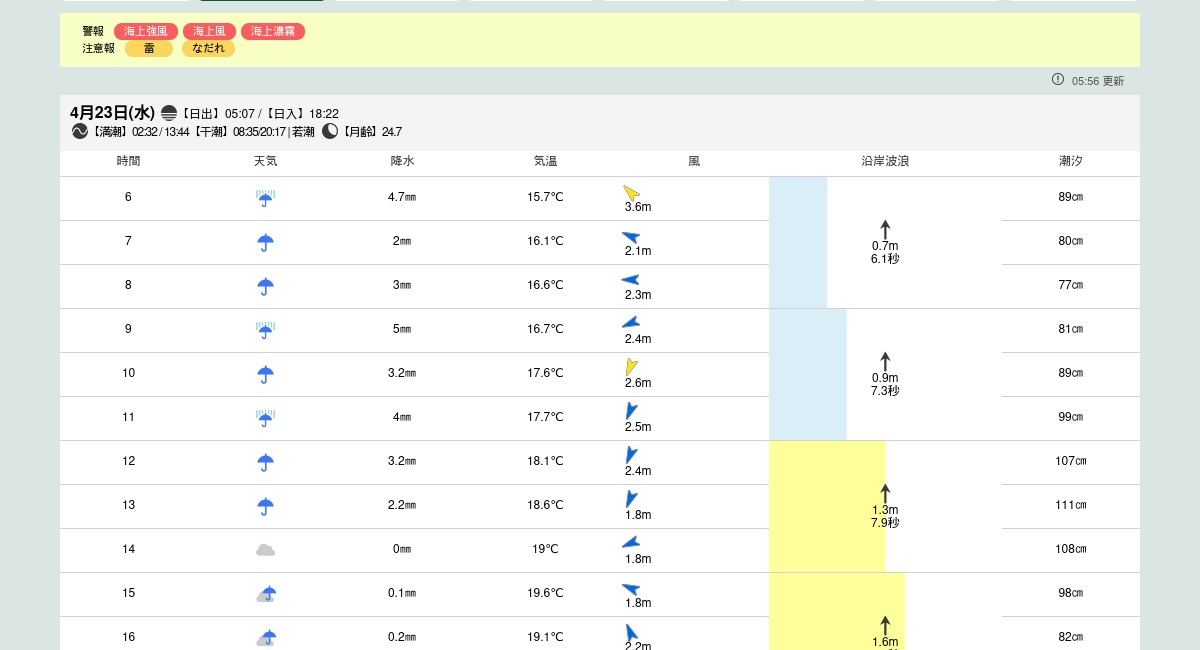1200x650 pixels.
Task: Click the yellow wind arrow at 10時
Action: pos(631,367)
